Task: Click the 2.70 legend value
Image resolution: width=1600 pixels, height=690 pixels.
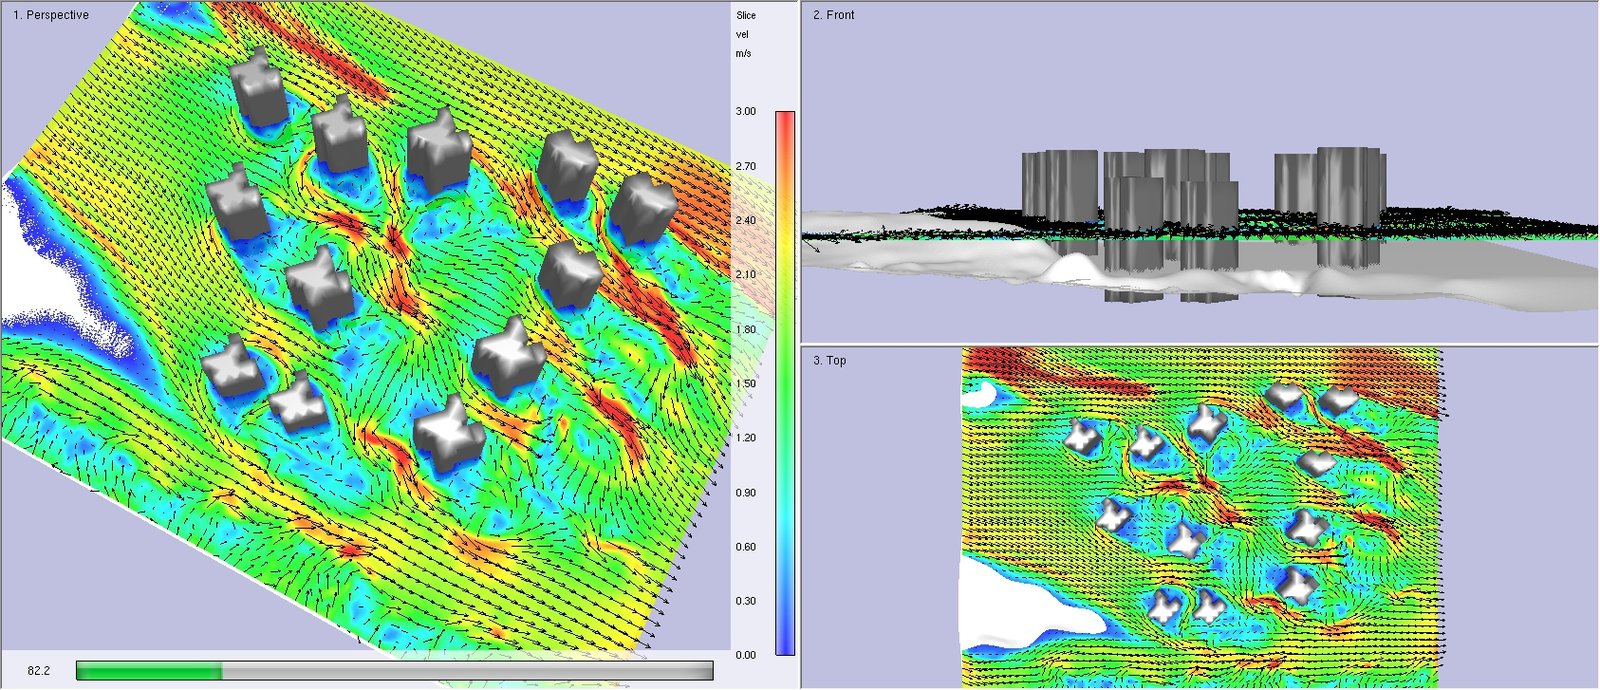Action: point(746,166)
